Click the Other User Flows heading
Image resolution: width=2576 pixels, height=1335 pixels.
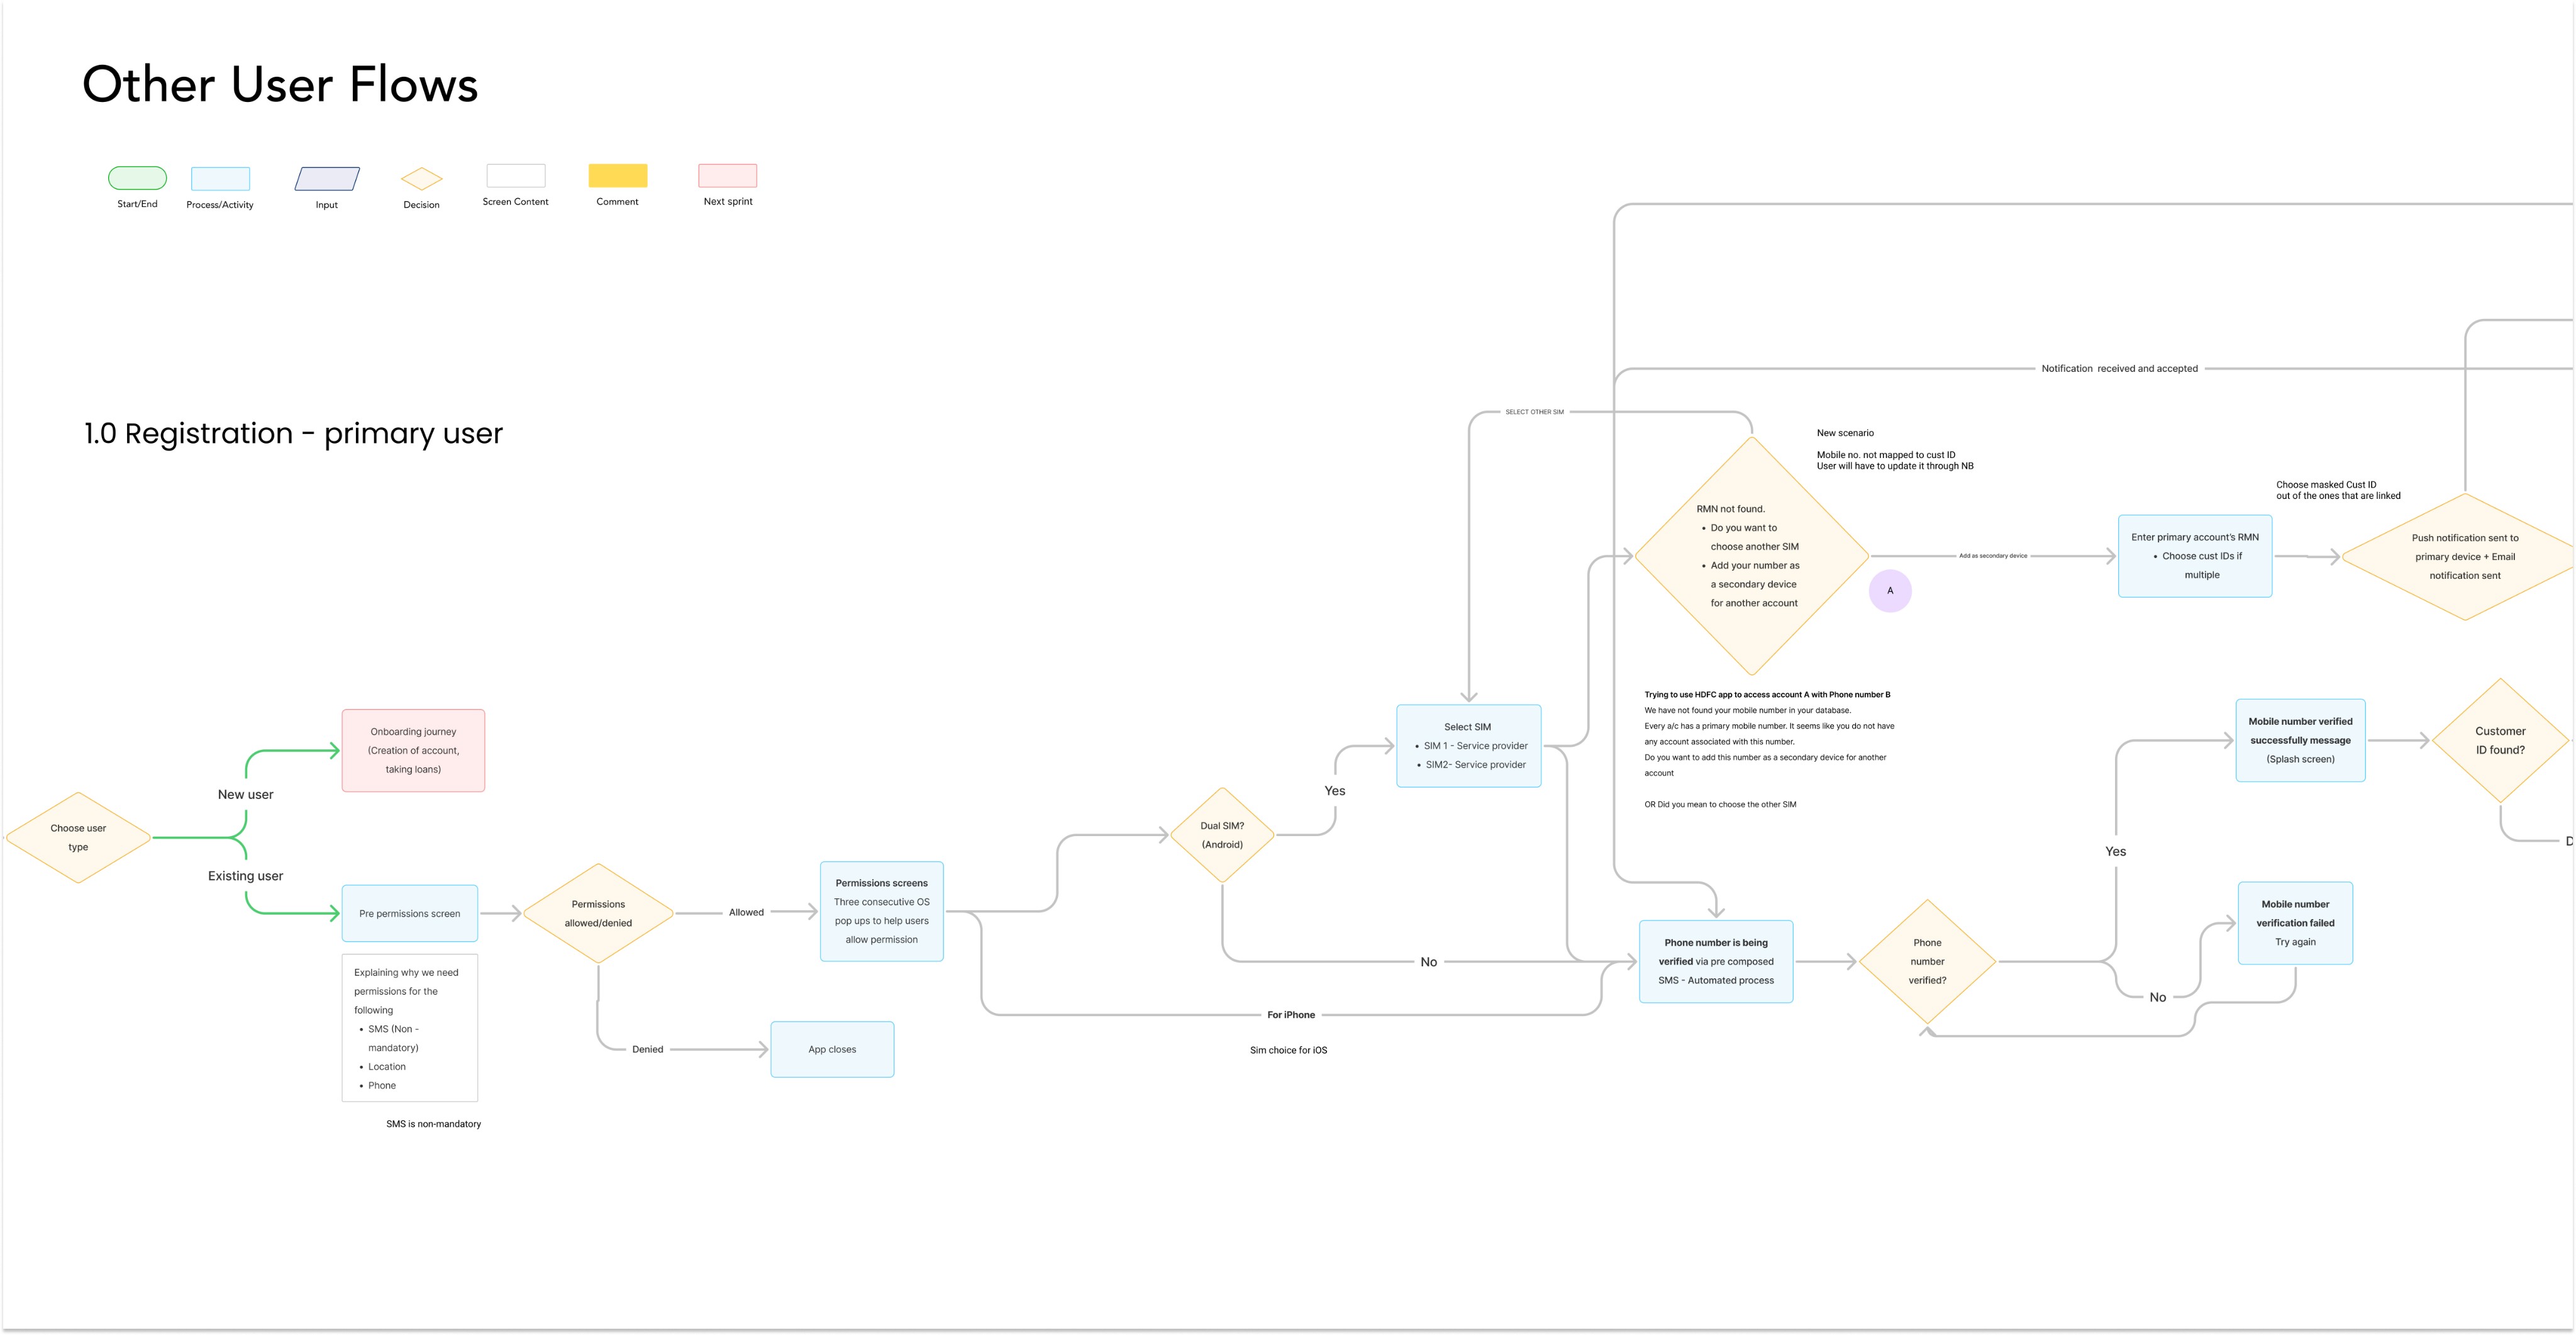[x=280, y=85]
